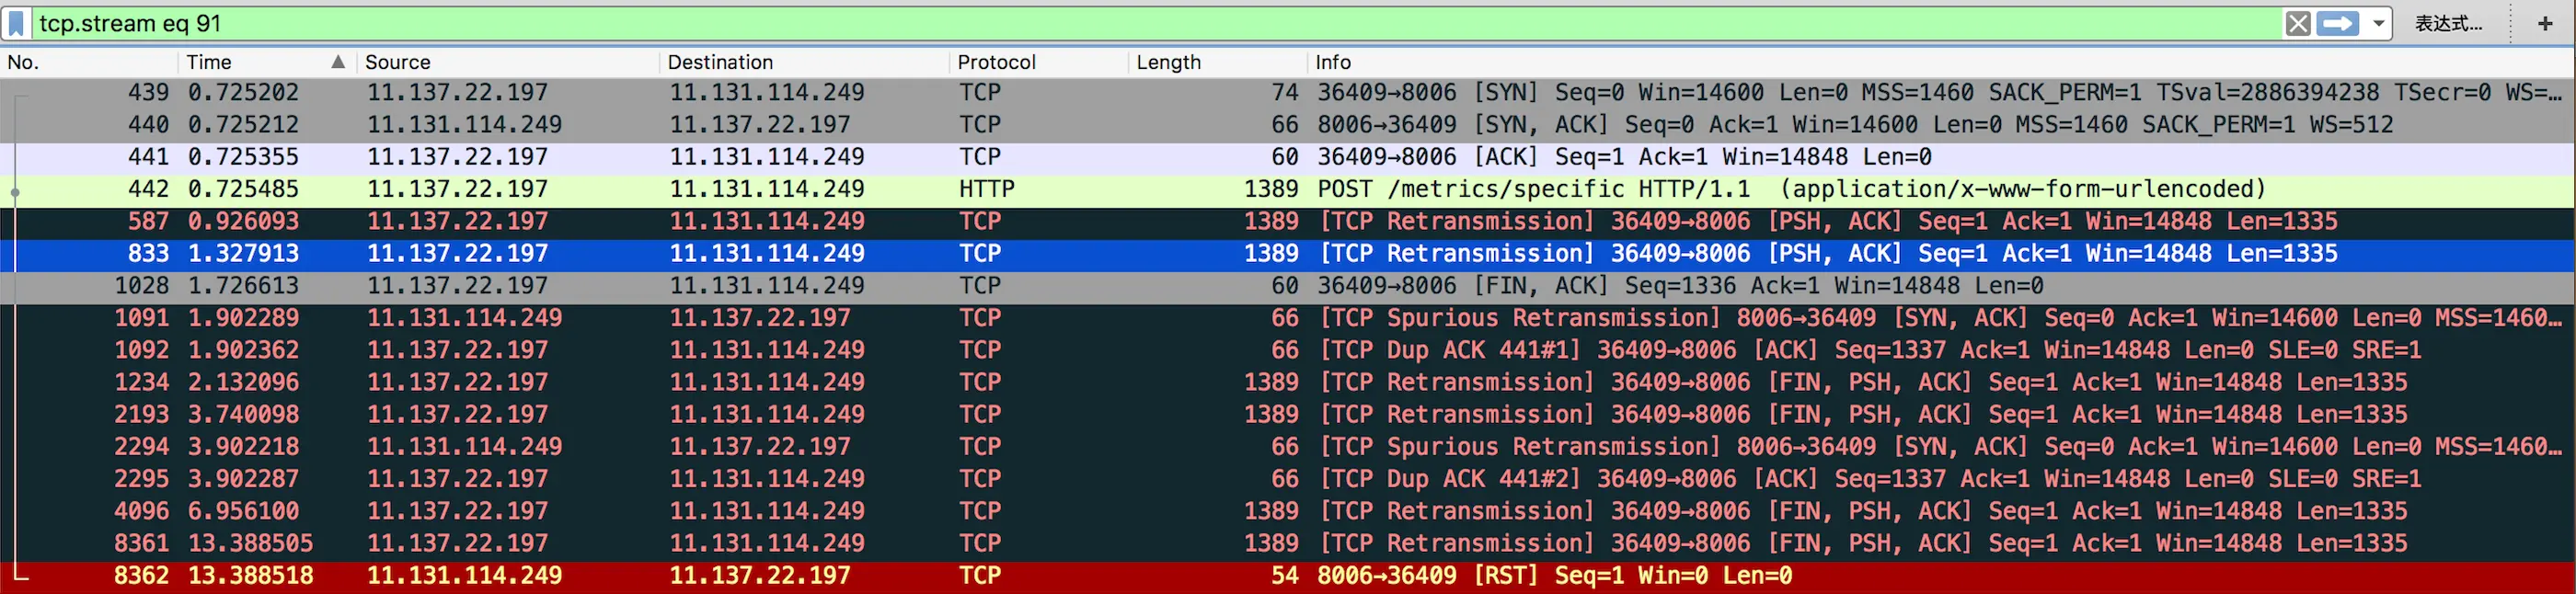Sort by the Length column header

tap(1217, 62)
